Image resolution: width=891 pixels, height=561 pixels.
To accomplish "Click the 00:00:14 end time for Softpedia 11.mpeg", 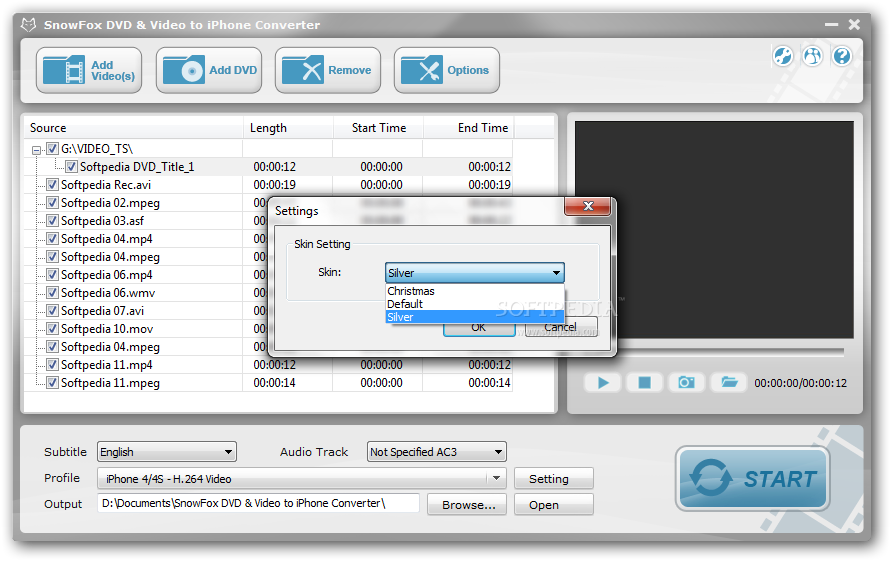I will click(x=489, y=383).
